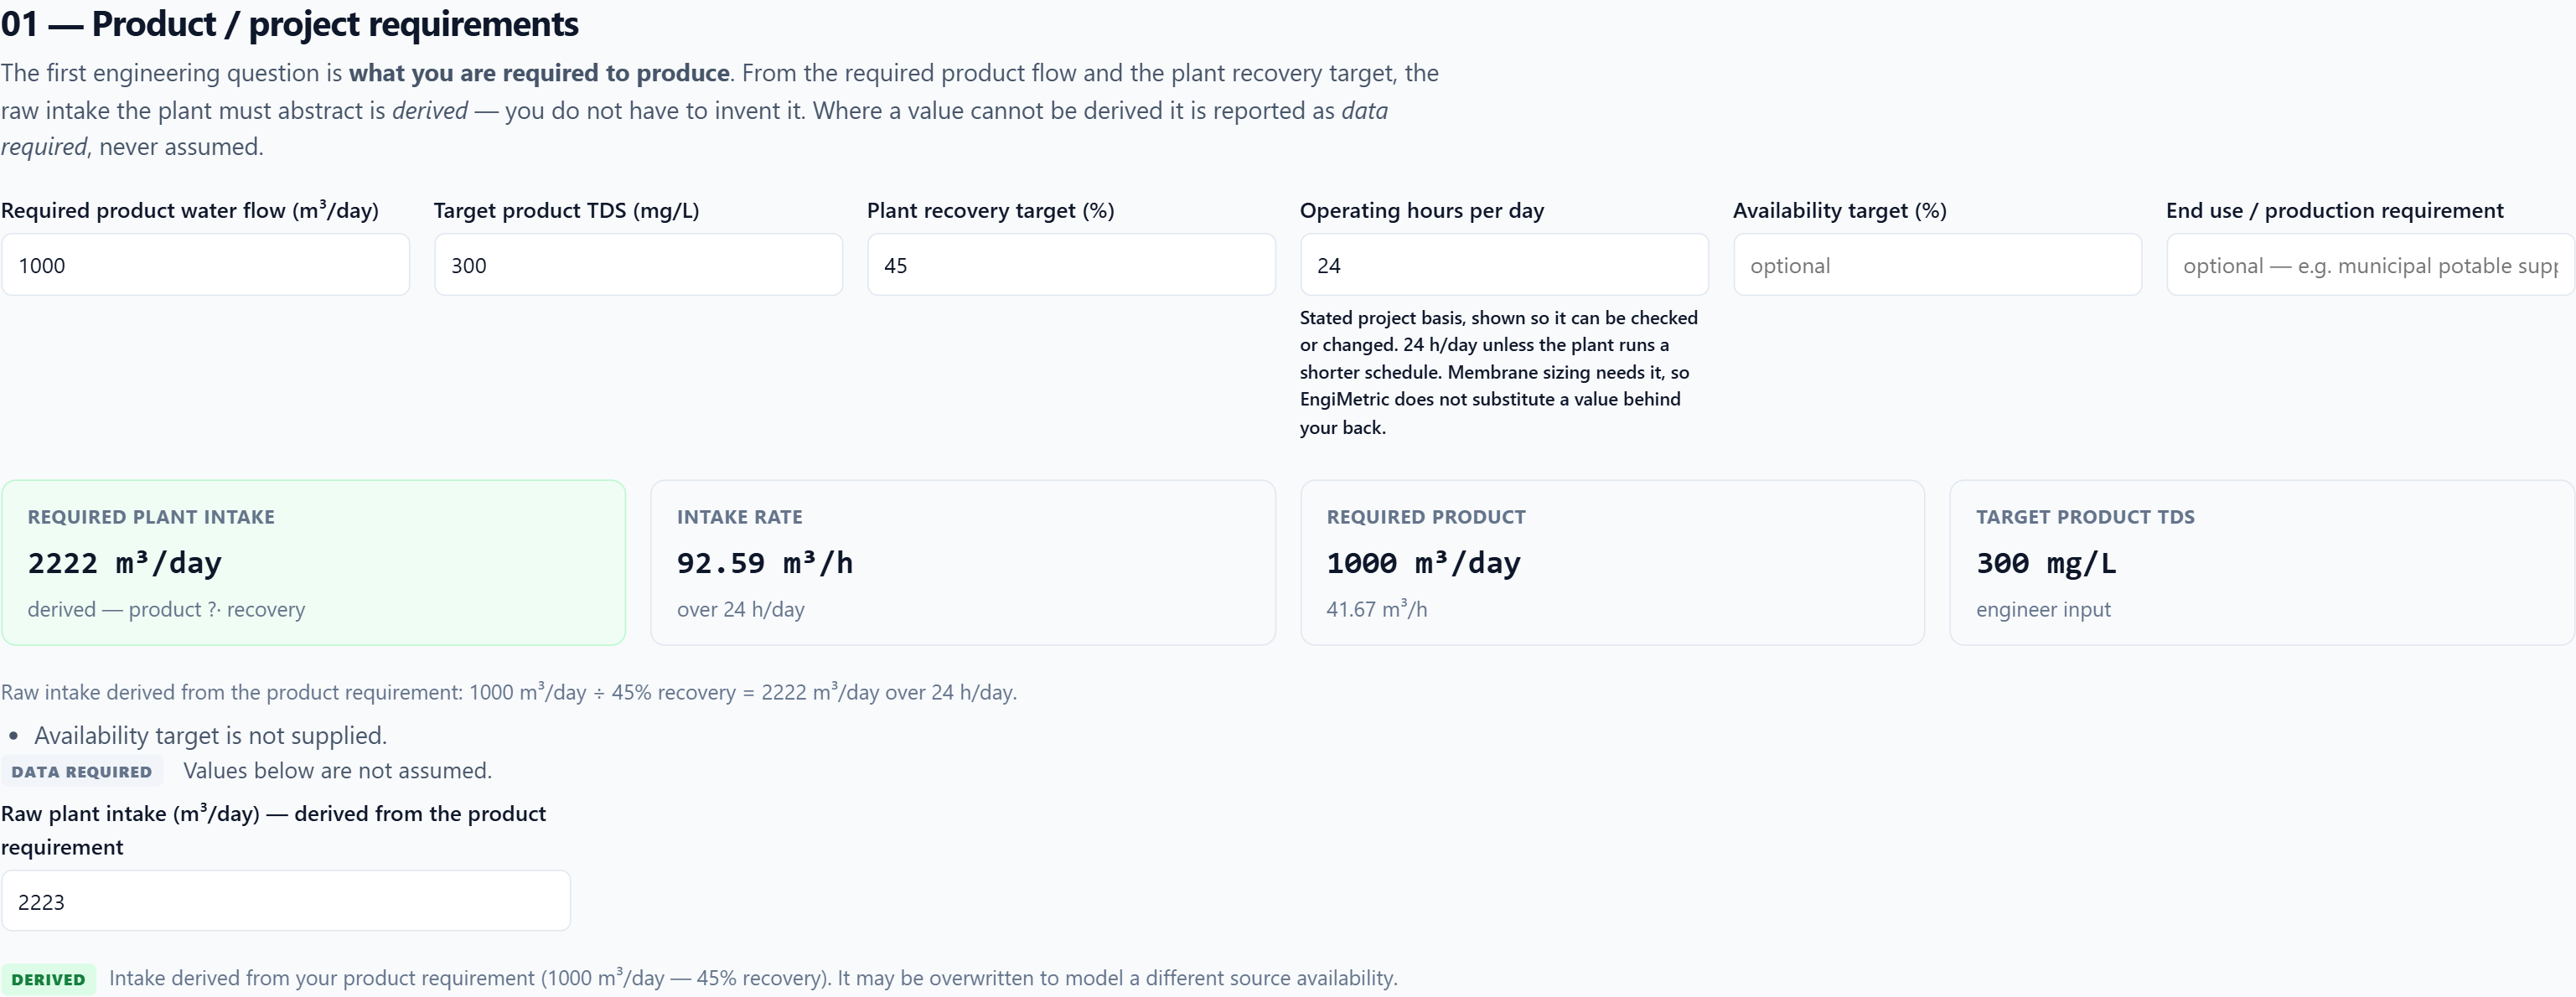Click the Intake Rate 92.59 m³/h card
Image resolution: width=2576 pixels, height=997 pixels.
[x=963, y=563]
